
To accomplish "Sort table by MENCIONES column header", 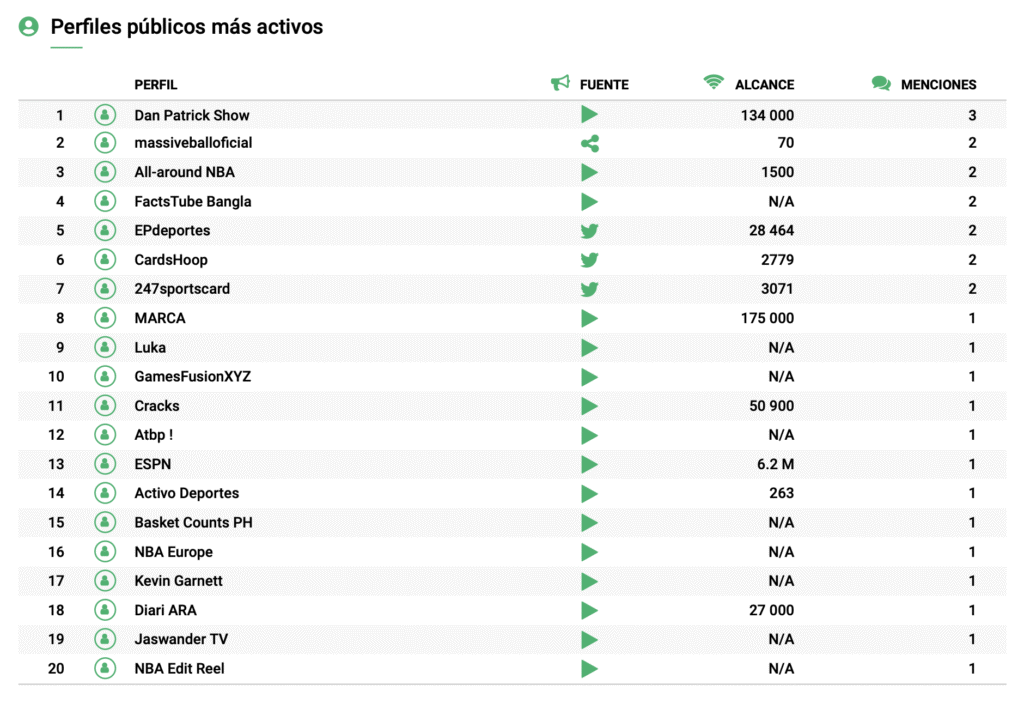I will tap(938, 85).
